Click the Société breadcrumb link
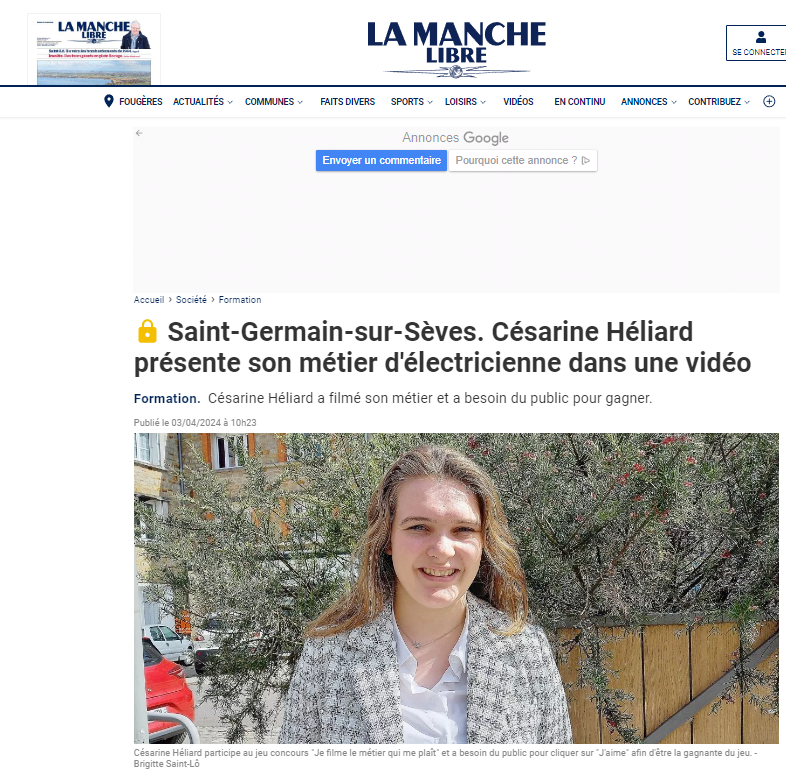Image resolution: width=786 pixels, height=777 pixels. [x=191, y=300]
